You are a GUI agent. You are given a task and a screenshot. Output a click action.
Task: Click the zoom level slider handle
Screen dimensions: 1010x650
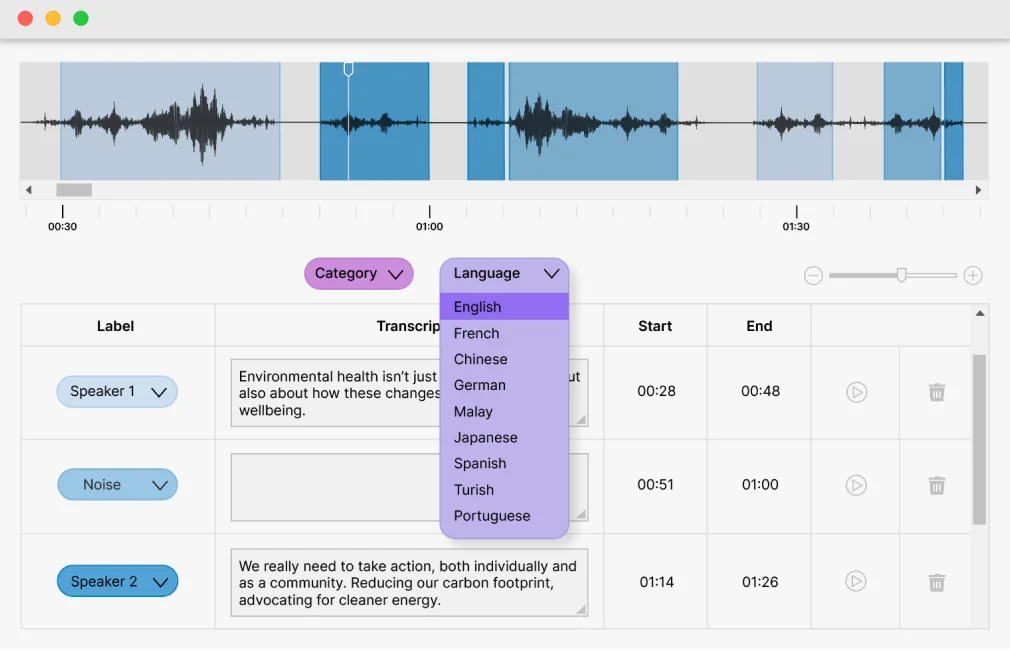pyautogui.click(x=902, y=274)
